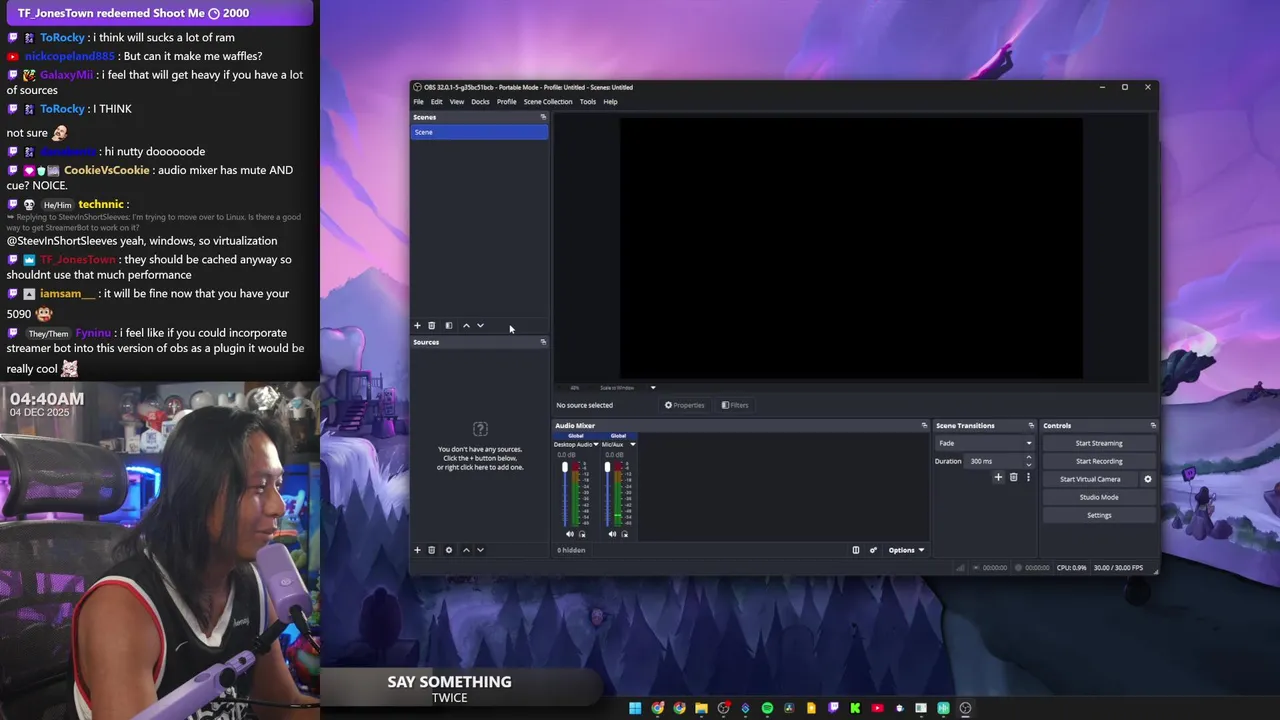Screen dimensions: 1280x720
Task: Pop out the Scenes dock
Action: coord(543,117)
